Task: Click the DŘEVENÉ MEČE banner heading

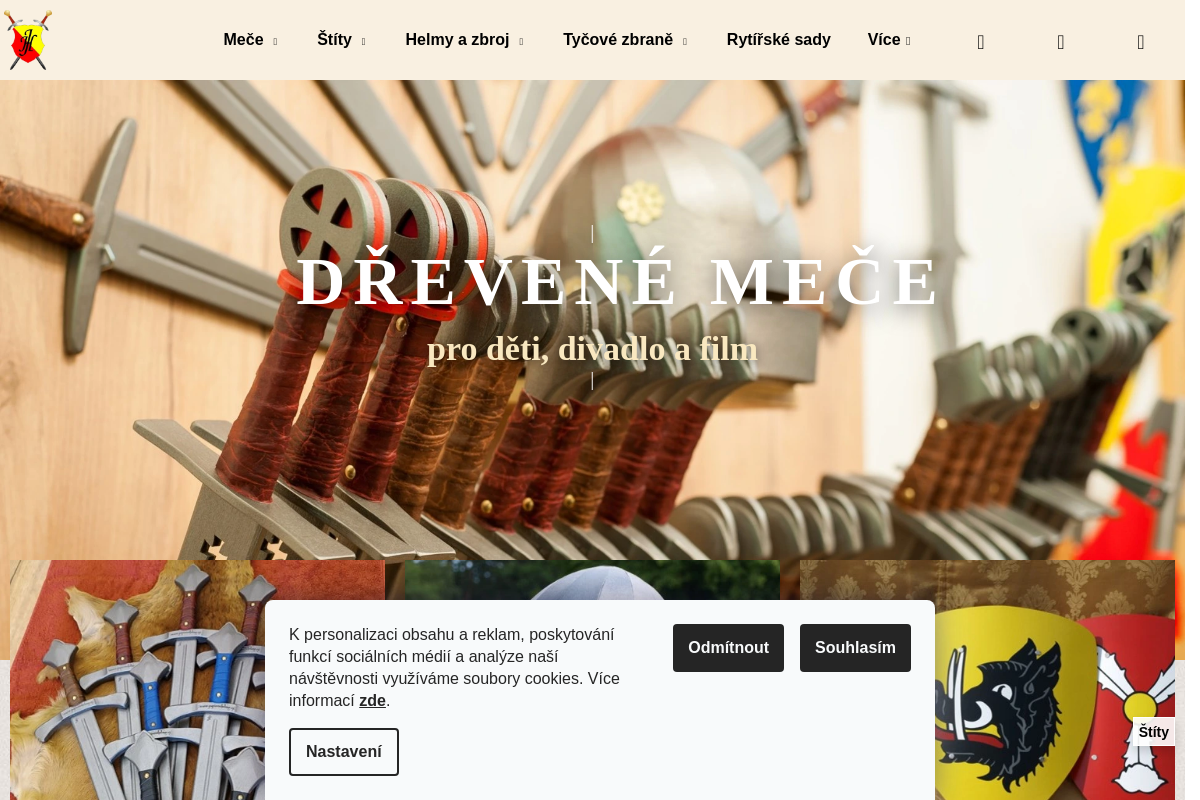Action: (x=619, y=282)
